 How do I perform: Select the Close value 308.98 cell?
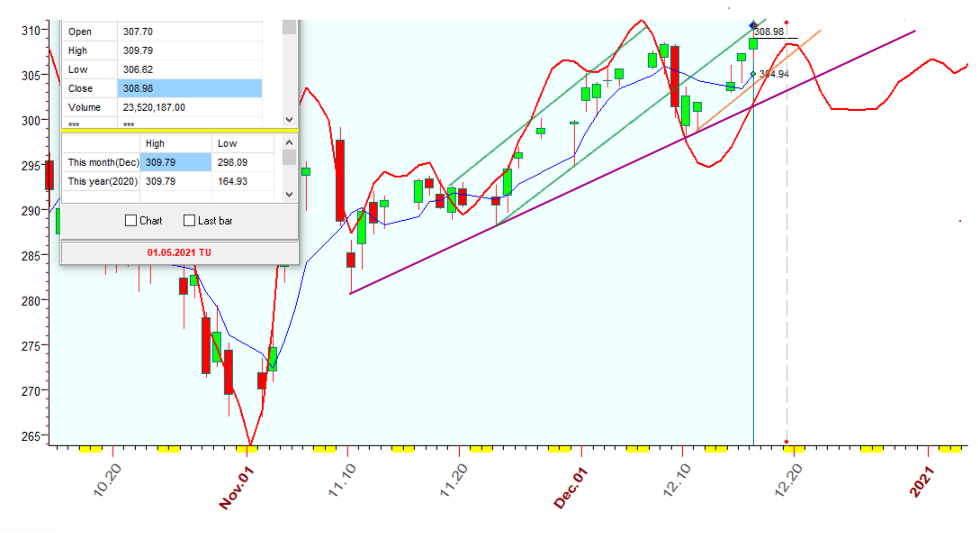pyautogui.click(x=190, y=89)
